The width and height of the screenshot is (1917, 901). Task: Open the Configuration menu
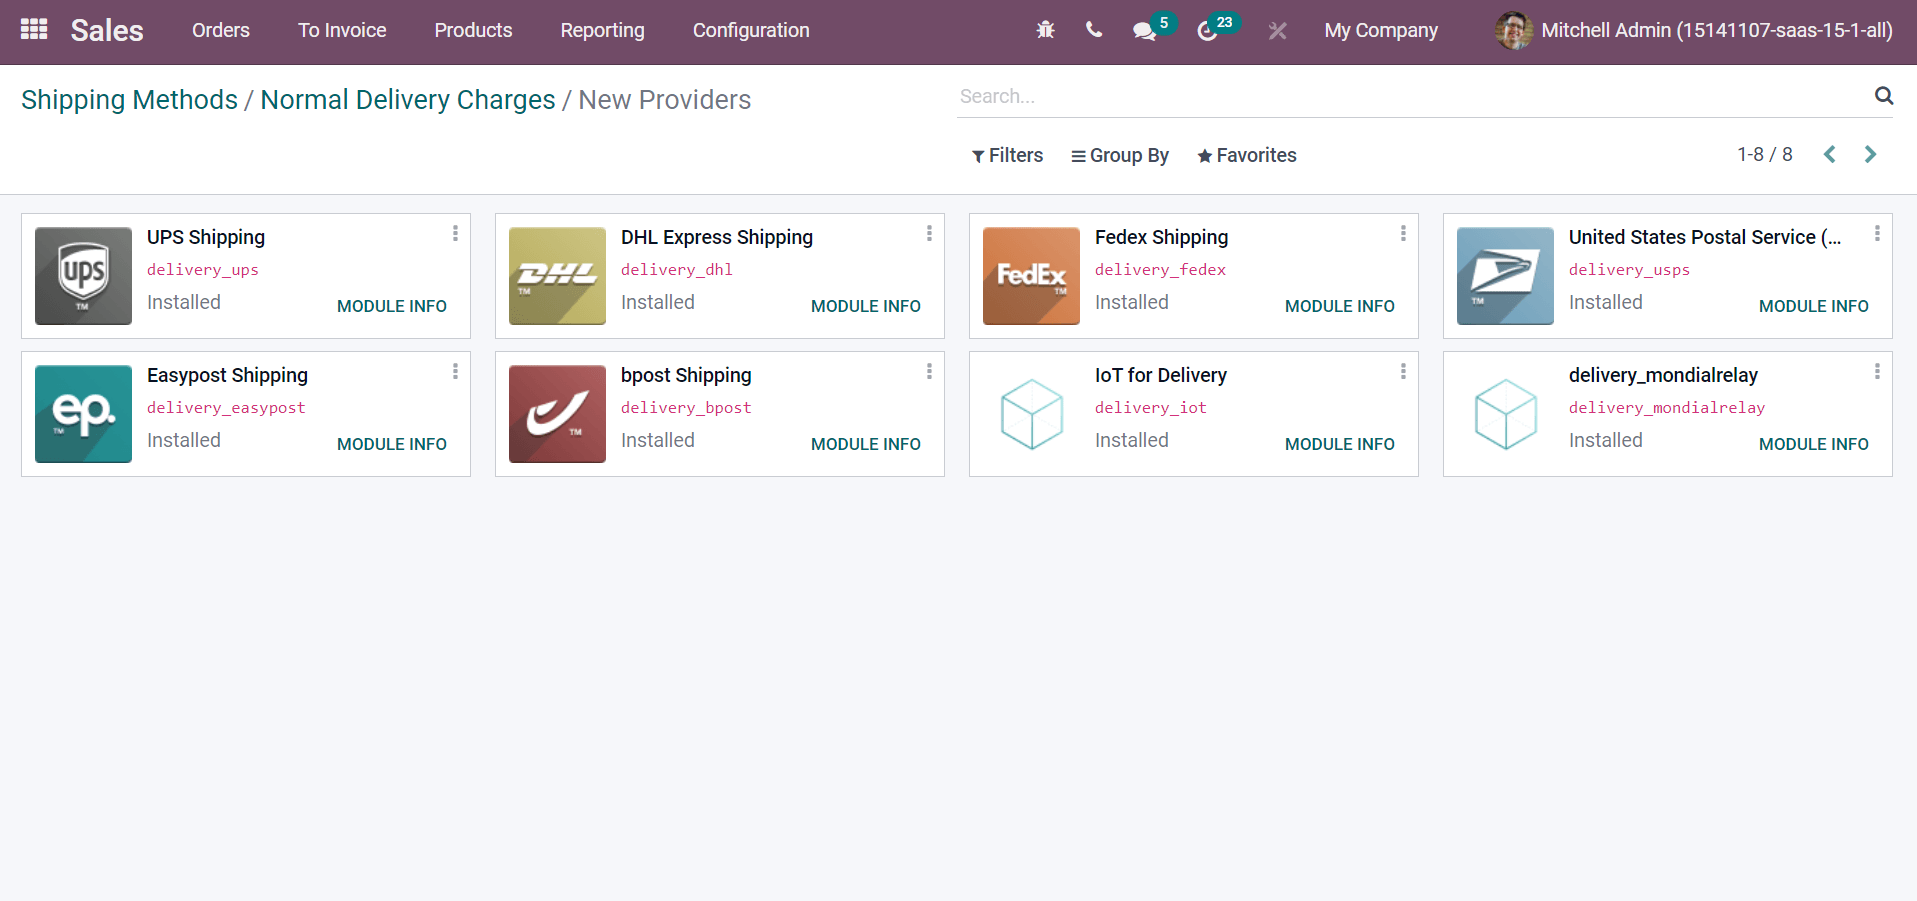click(751, 30)
